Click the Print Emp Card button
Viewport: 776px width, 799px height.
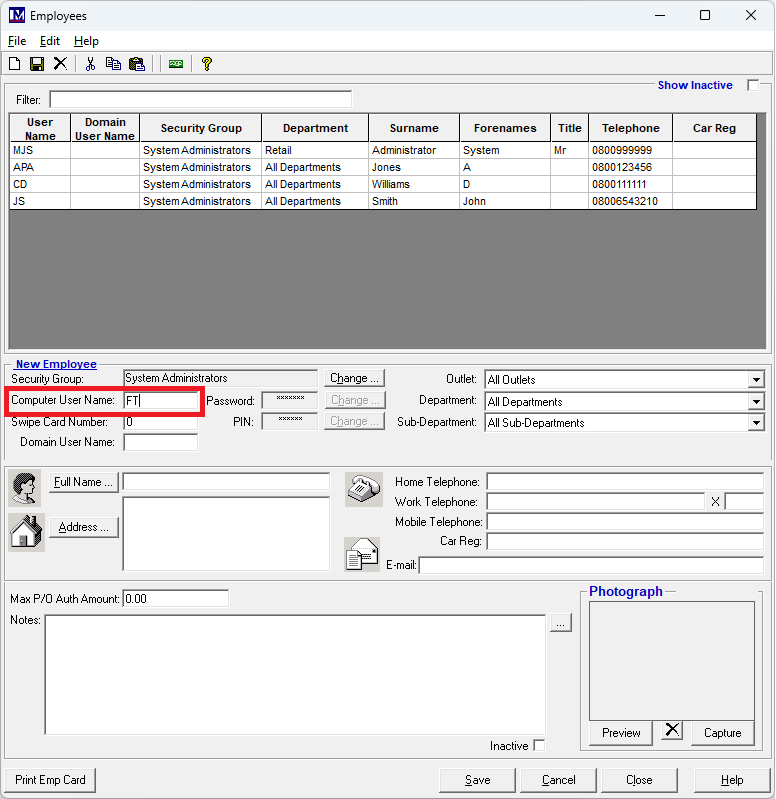click(x=50, y=780)
